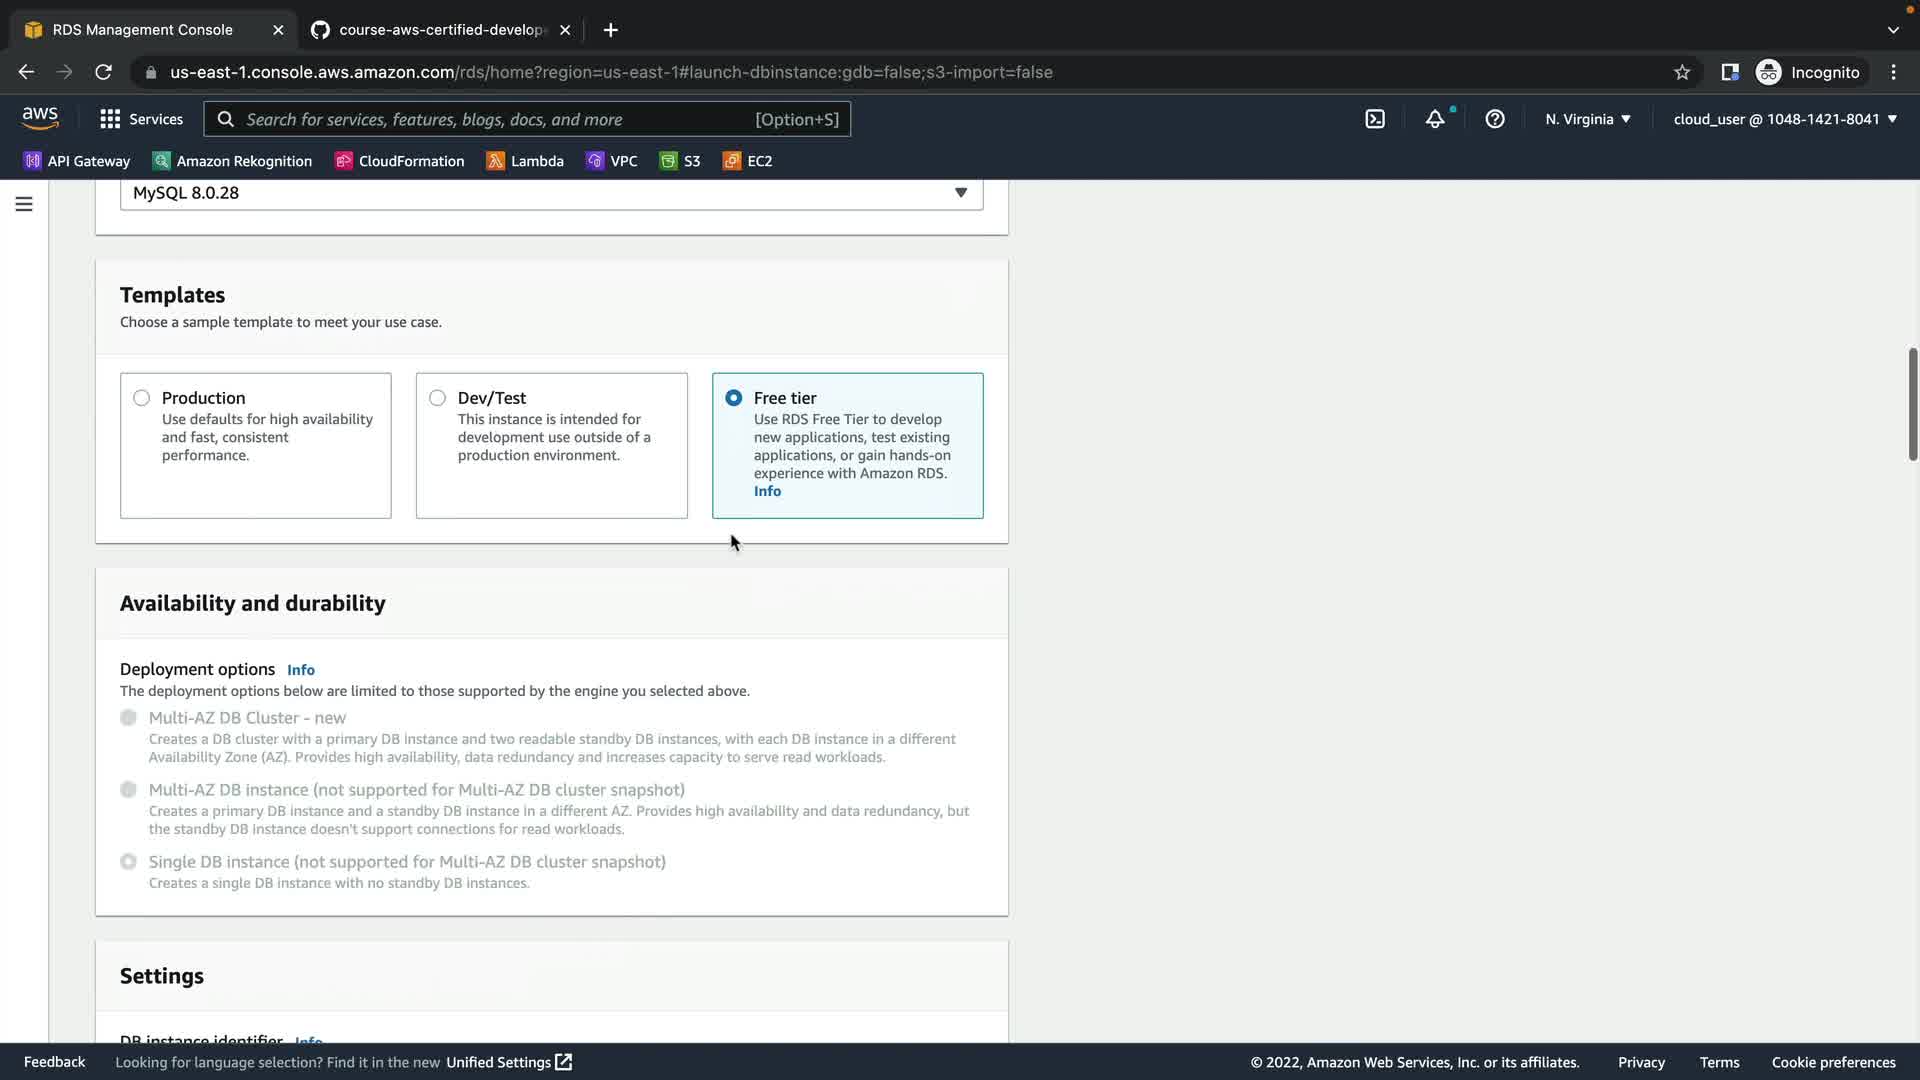Choose the Free tier template

[x=734, y=398]
